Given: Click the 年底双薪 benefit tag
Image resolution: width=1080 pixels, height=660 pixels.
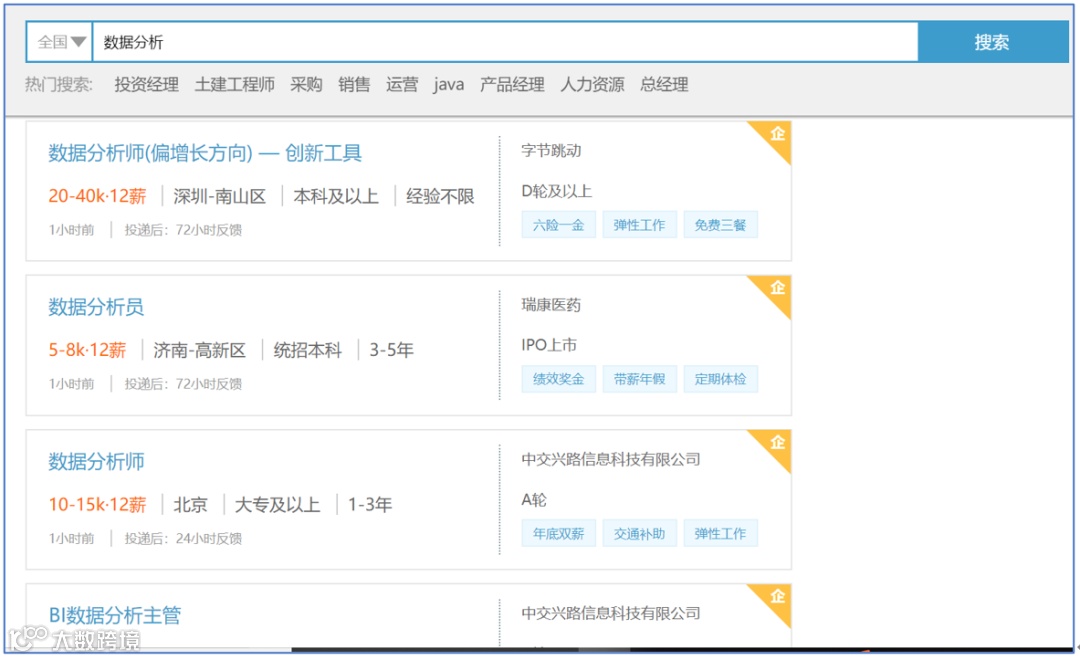Looking at the screenshot, I should 559,533.
